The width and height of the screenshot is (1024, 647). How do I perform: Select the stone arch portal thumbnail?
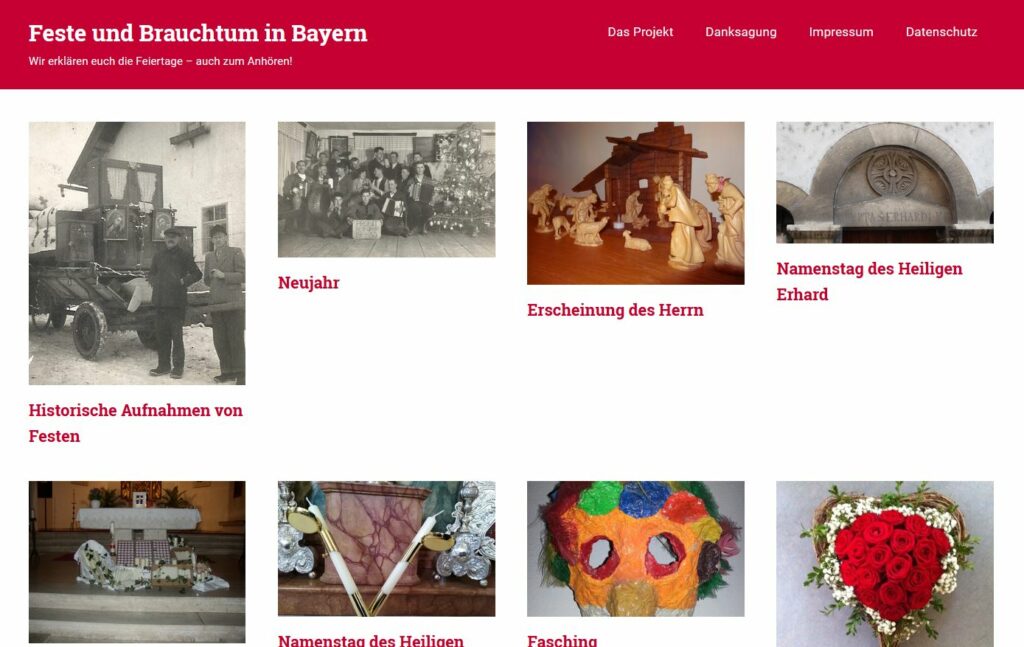(885, 182)
